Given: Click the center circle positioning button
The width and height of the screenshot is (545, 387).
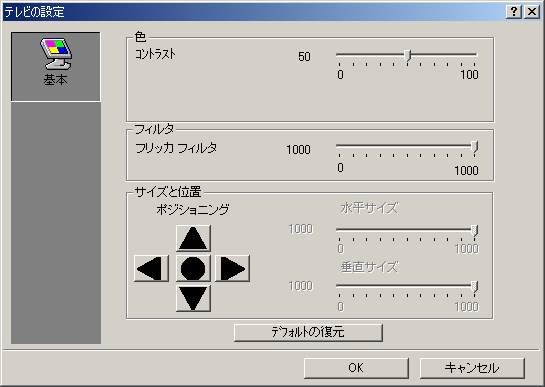Looking at the screenshot, I should (193, 268).
